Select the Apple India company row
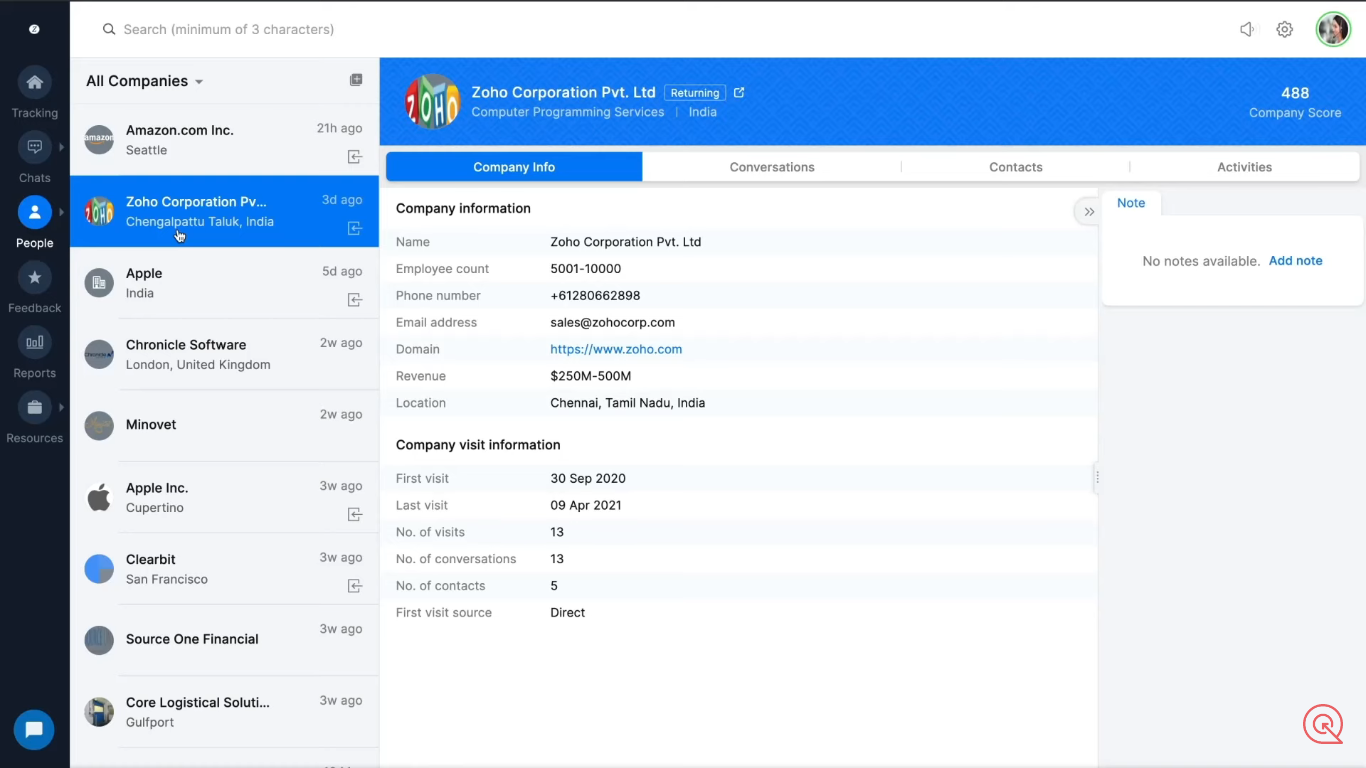Screen dimensions: 1366x768 224,283
